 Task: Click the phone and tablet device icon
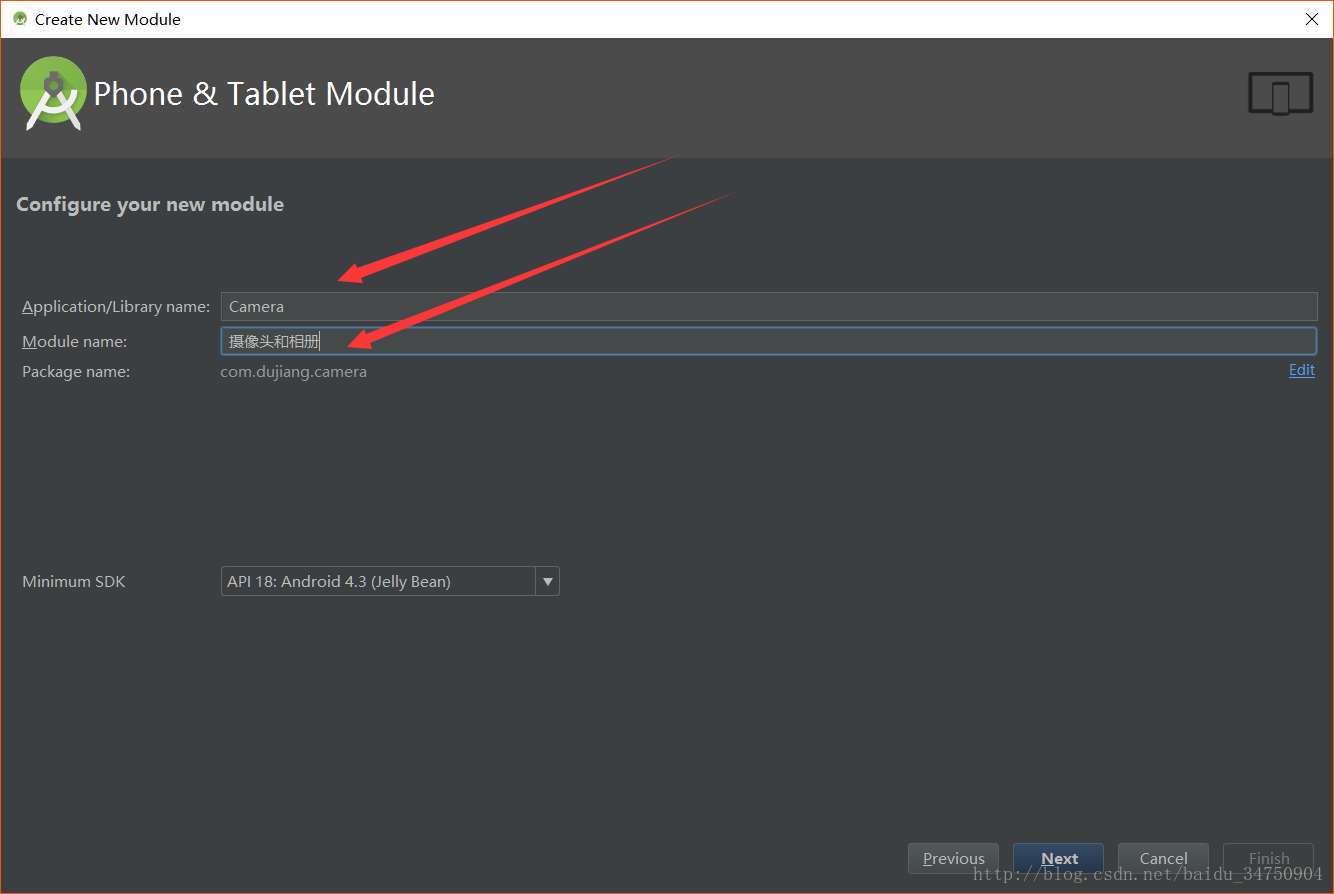point(1280,94)
